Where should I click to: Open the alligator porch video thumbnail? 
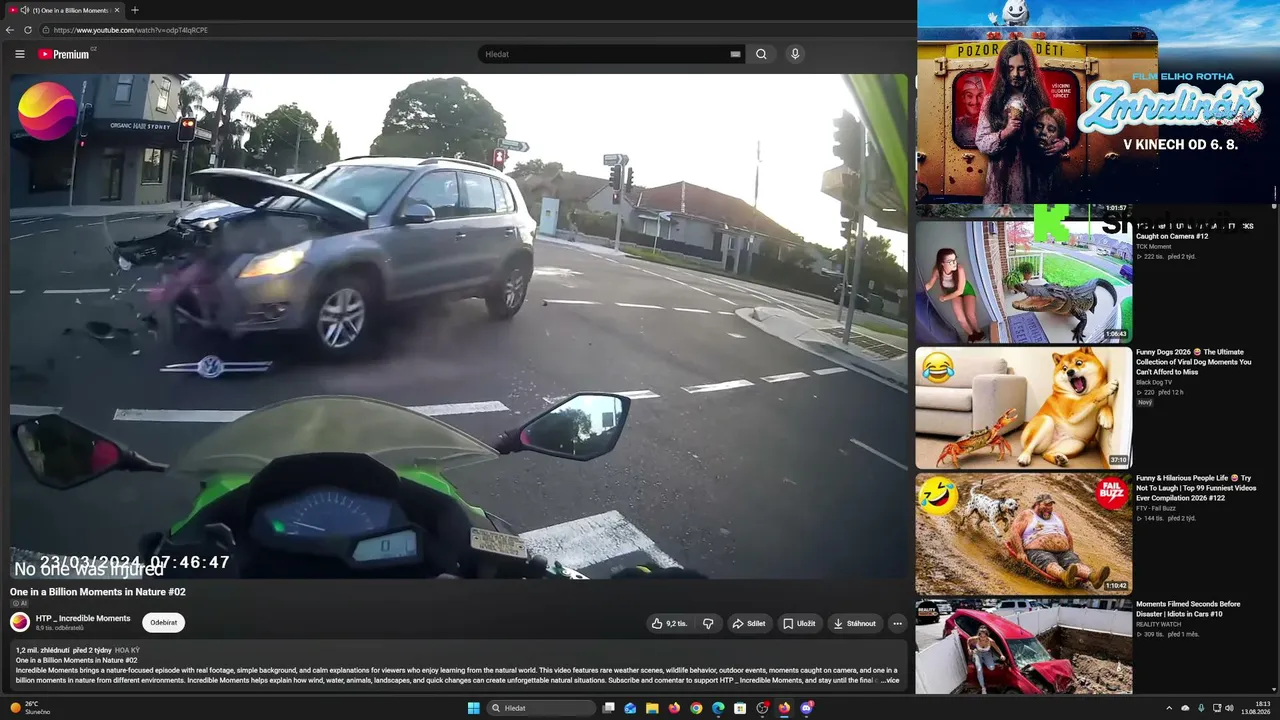point(1024,281)
